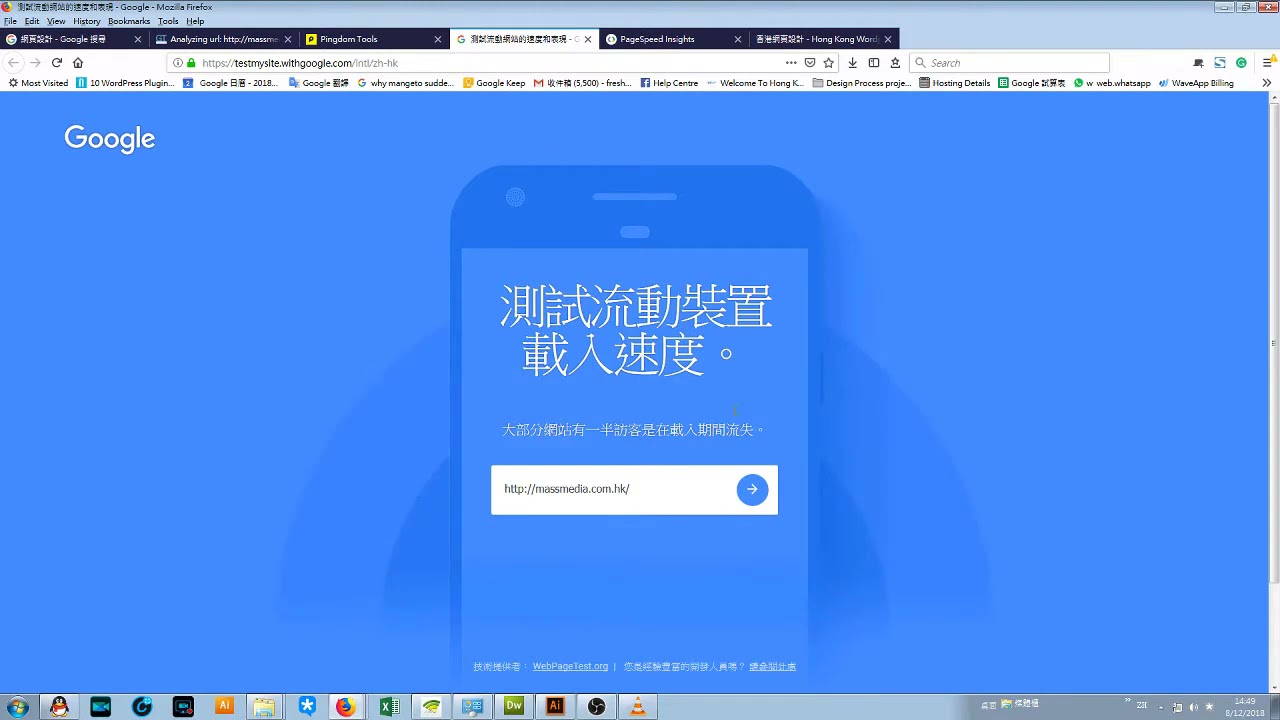Open VLC media player from taskbar

click(638, 707)
